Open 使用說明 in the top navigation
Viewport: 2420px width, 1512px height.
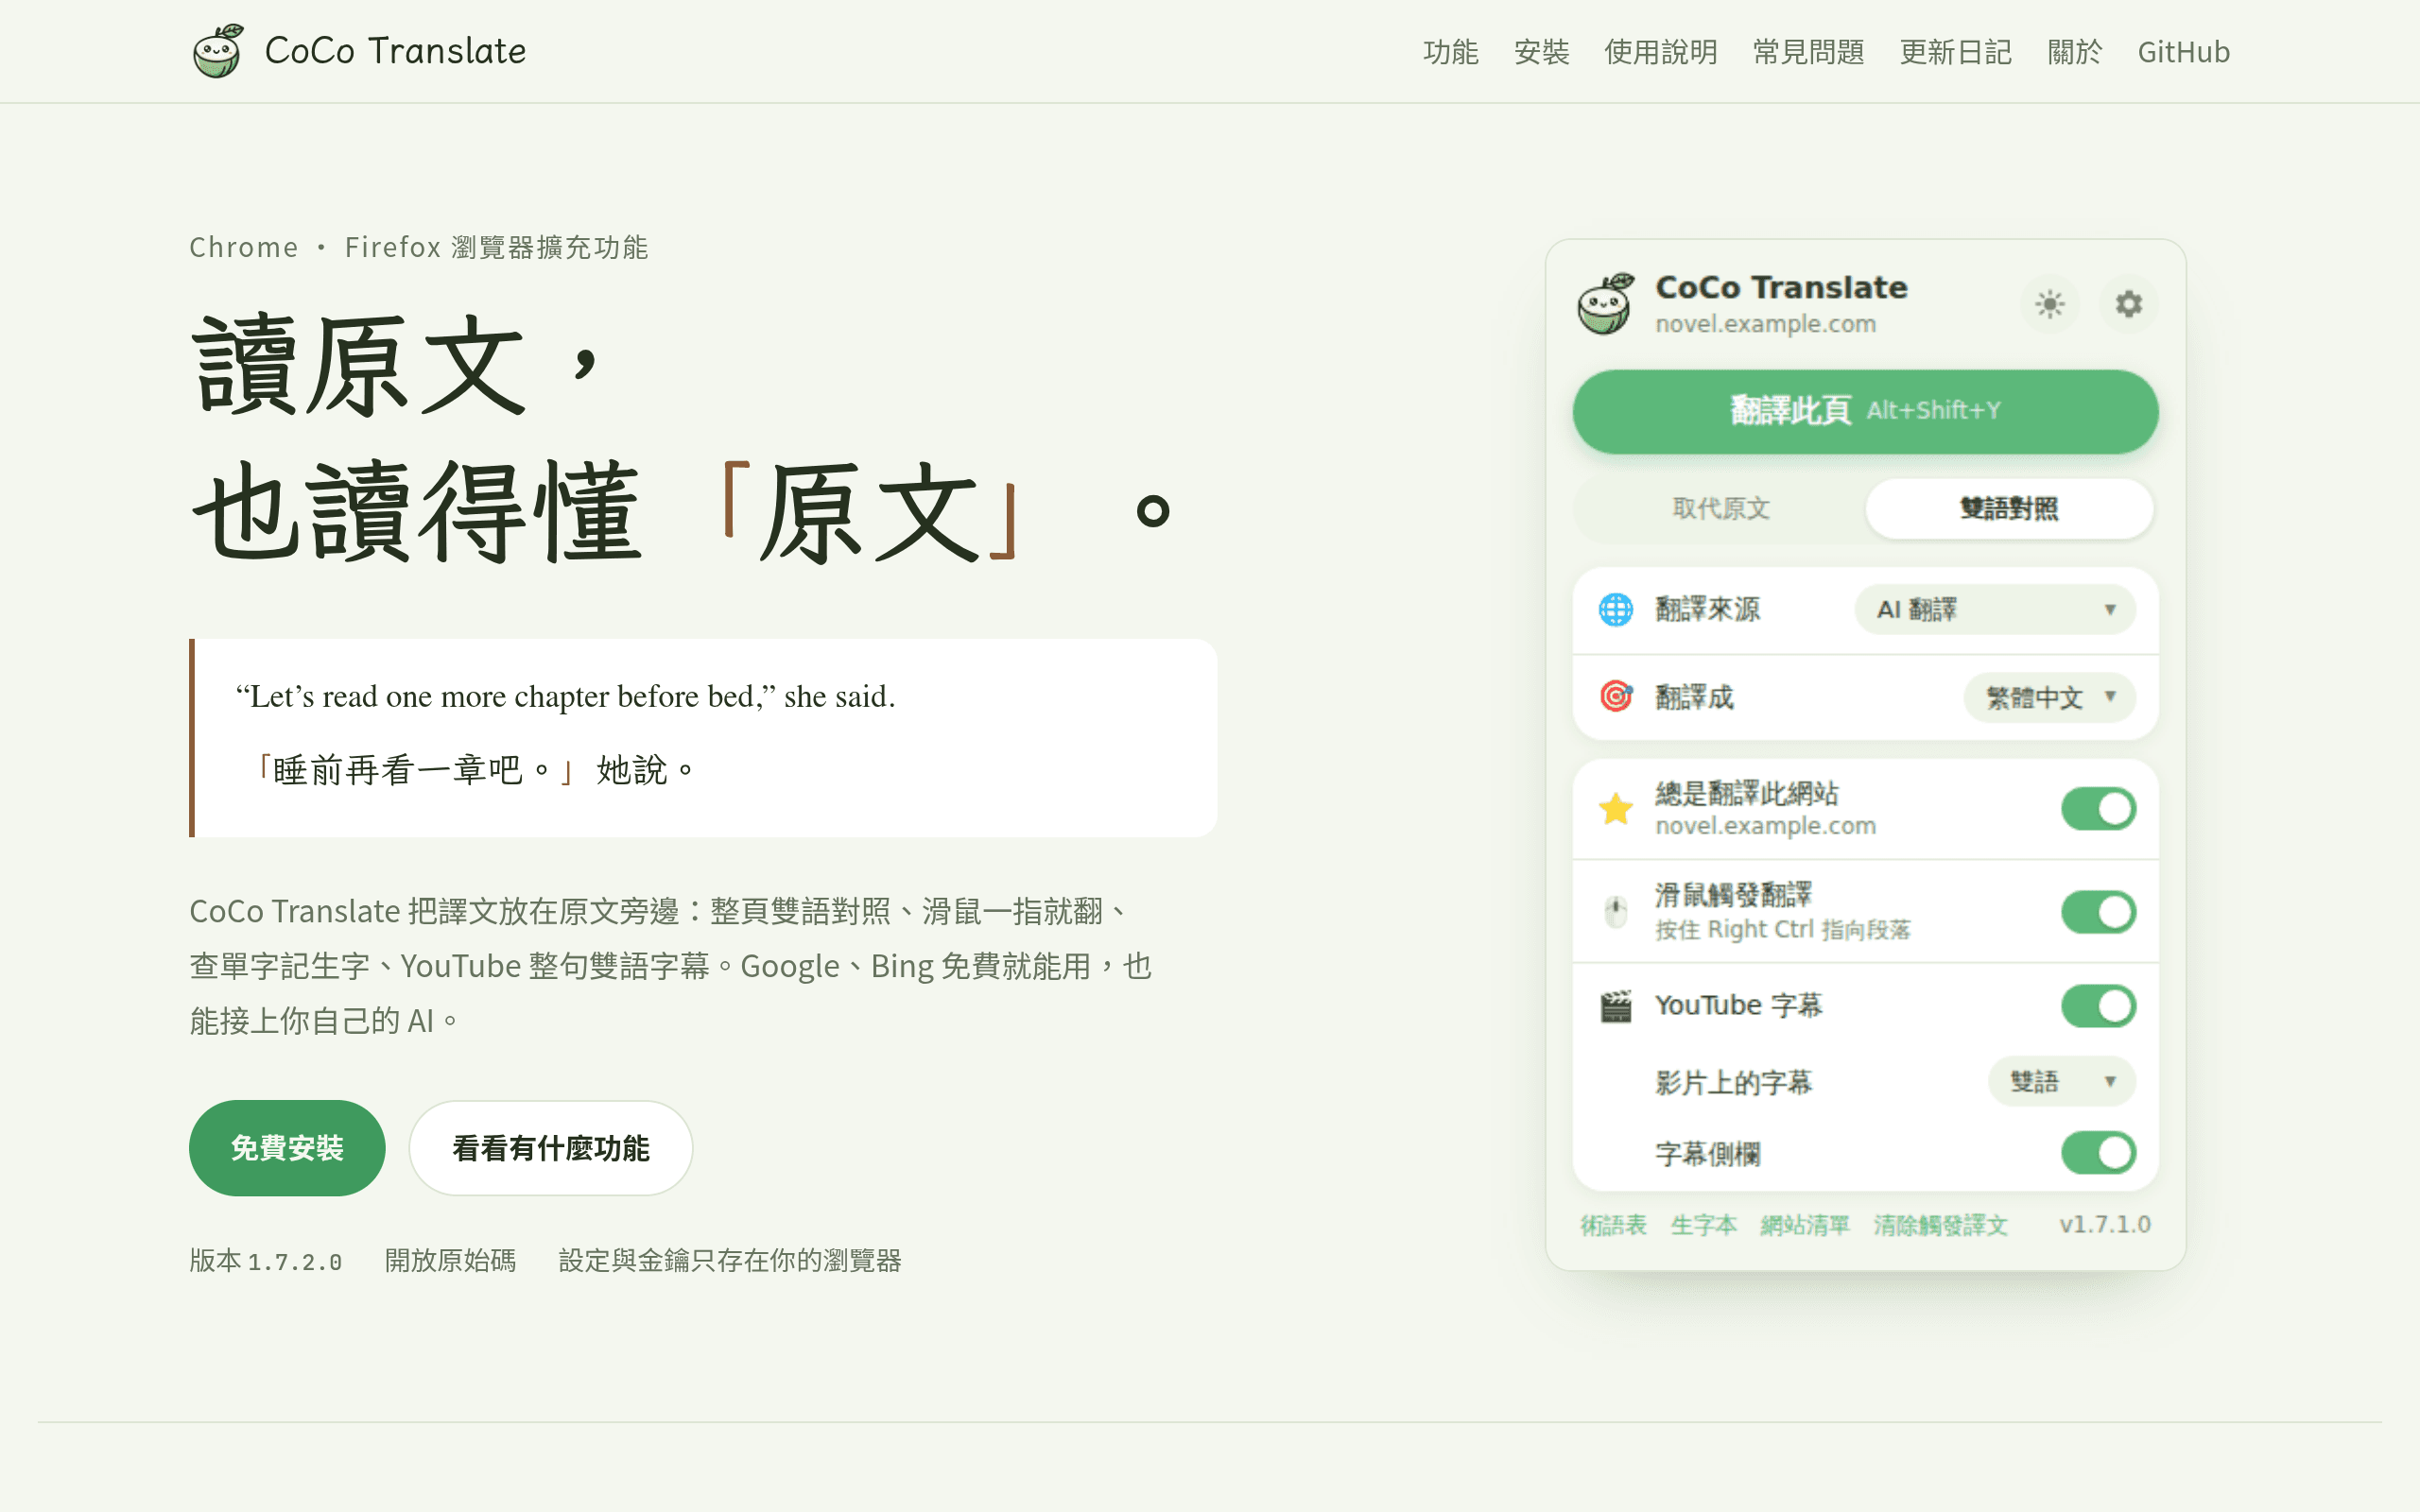(1661, 52)
